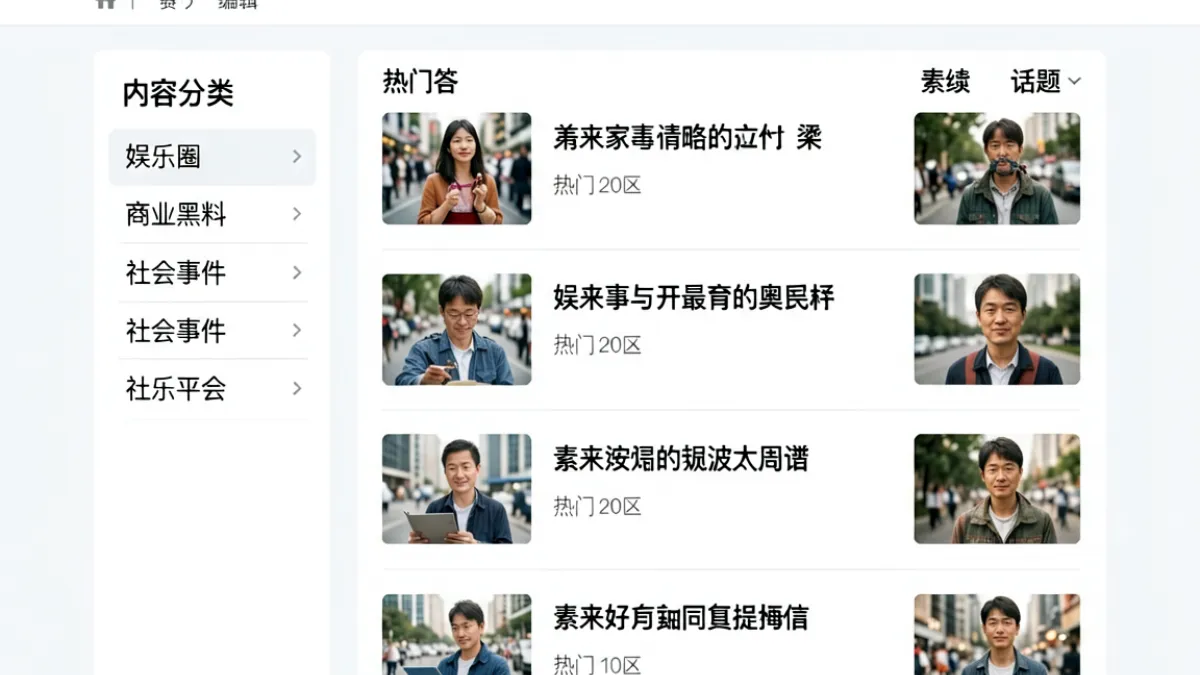Viewport: 1200px width, 675px height.
Task: Open thumbnail of man with red backpack straps
Action: tap(997, 329)
